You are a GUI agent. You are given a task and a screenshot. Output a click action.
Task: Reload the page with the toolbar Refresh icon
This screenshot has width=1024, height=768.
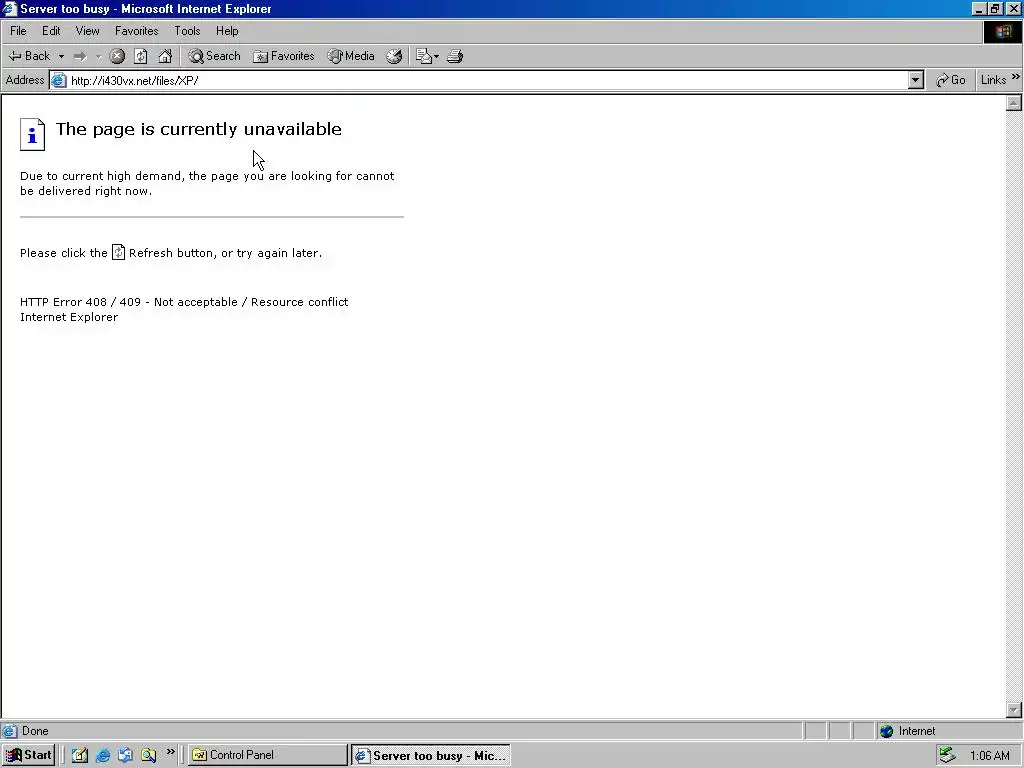pos(140,56)
